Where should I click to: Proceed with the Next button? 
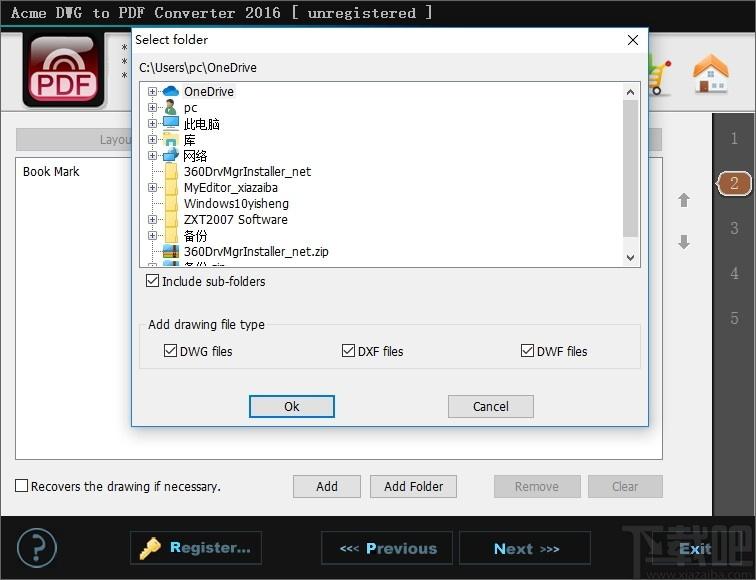[x=525, y=548]
